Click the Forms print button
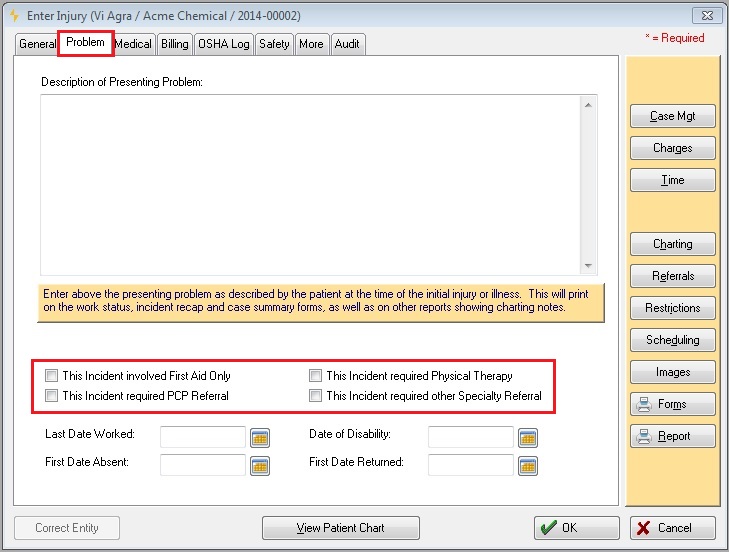 pos(672,404)
